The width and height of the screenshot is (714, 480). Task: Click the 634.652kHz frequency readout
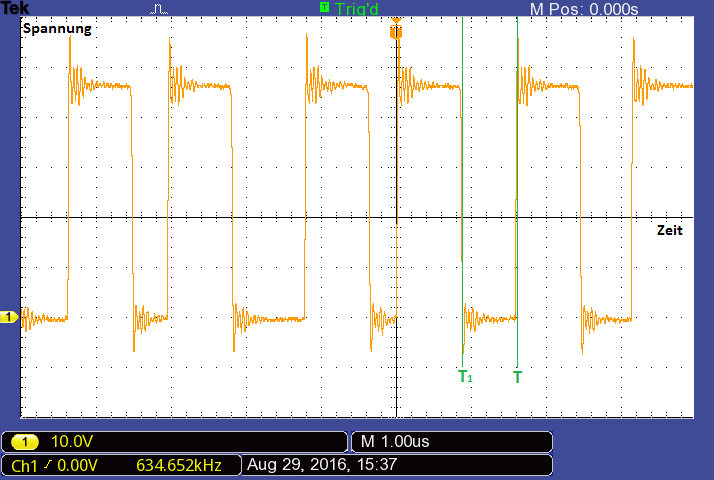[178, 465]
